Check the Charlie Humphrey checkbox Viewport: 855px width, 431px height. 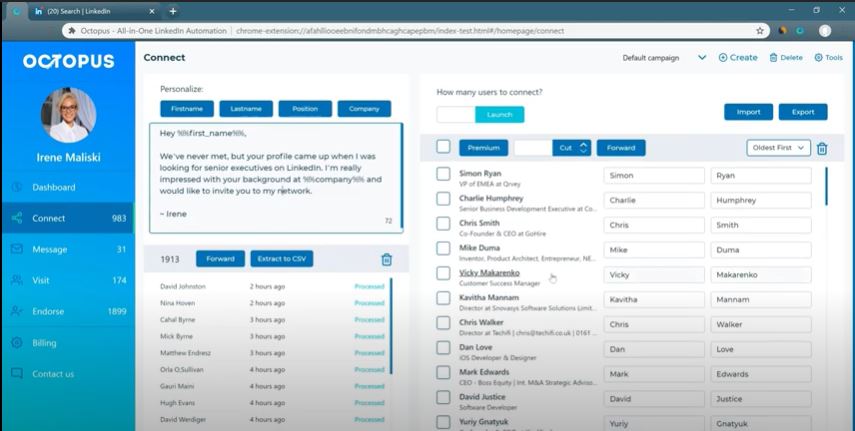click(x=443, y=199)
